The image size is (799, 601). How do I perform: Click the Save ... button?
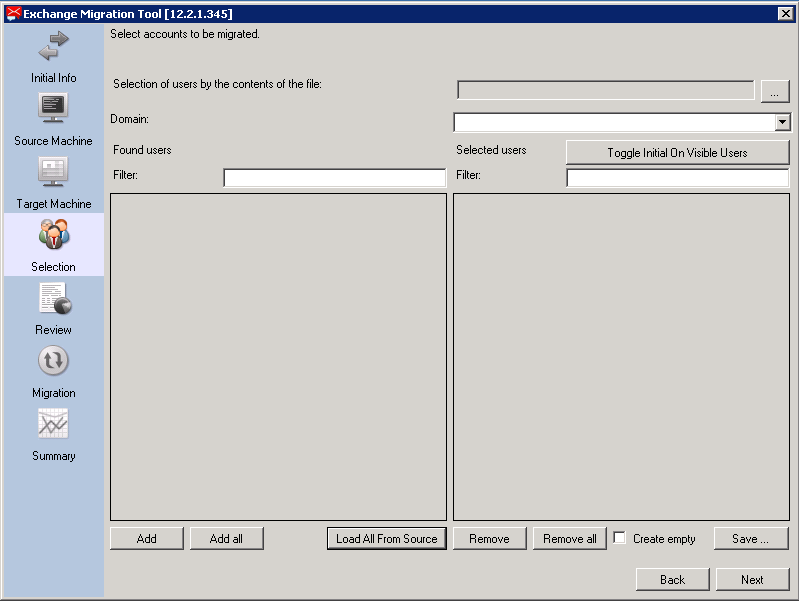(x=751, y=538)
